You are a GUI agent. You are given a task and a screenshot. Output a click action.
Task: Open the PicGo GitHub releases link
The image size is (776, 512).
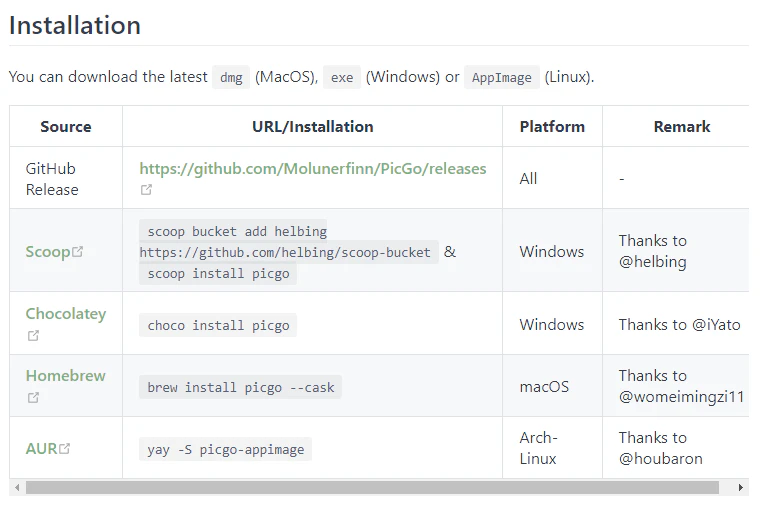(312, 169)
